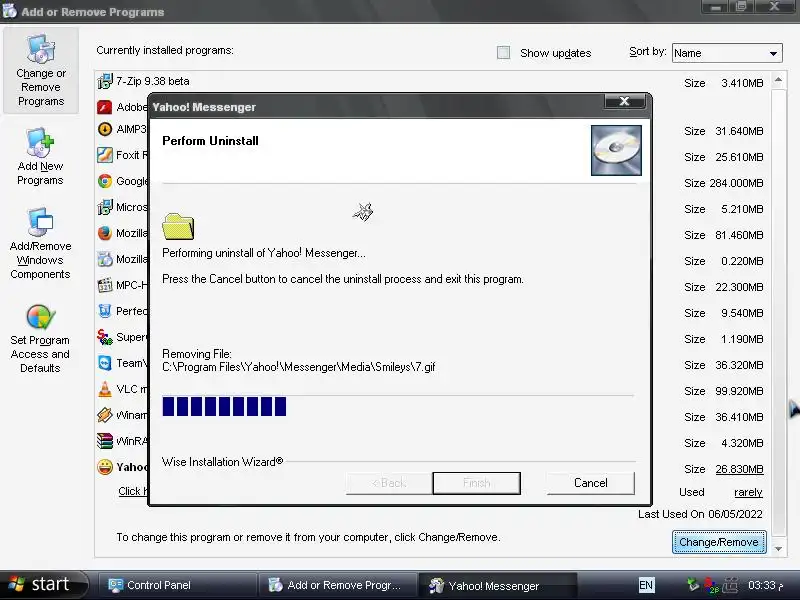The image size is (800, 600).
Task: Click the size value 3.410MB
Action: [742, 83]
